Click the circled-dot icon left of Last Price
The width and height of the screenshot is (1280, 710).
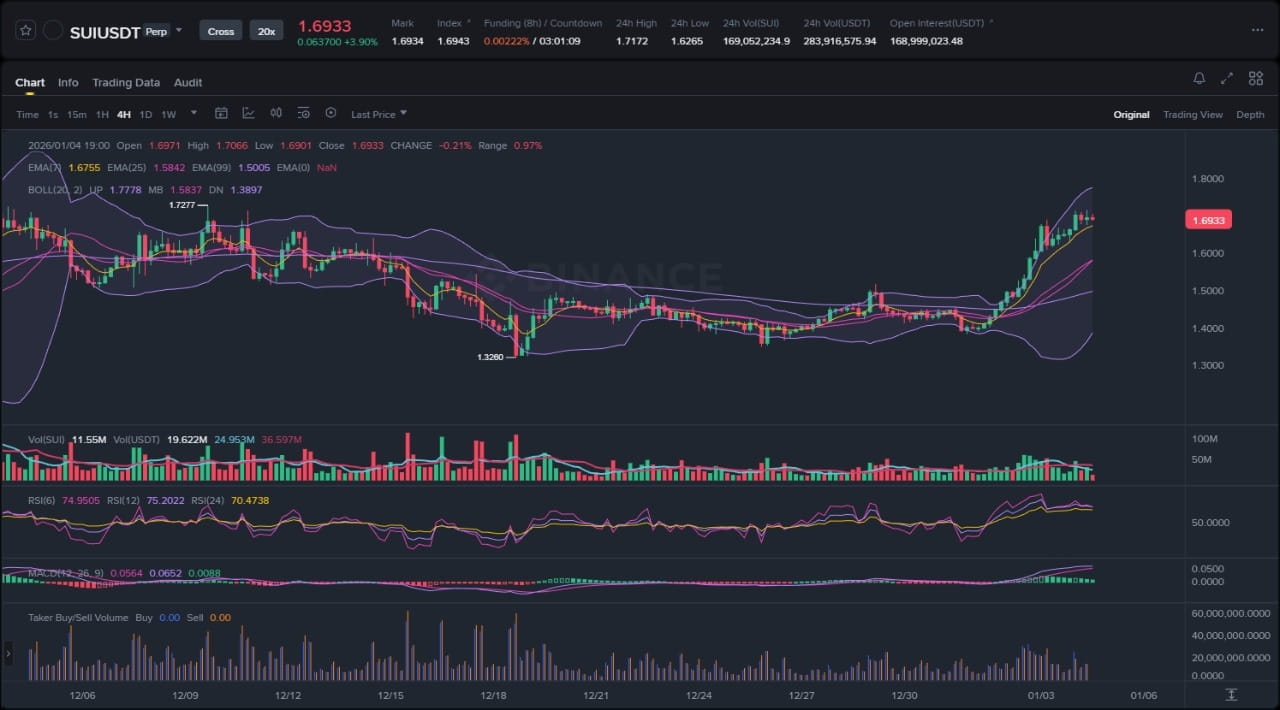click(x=331, y=114)
